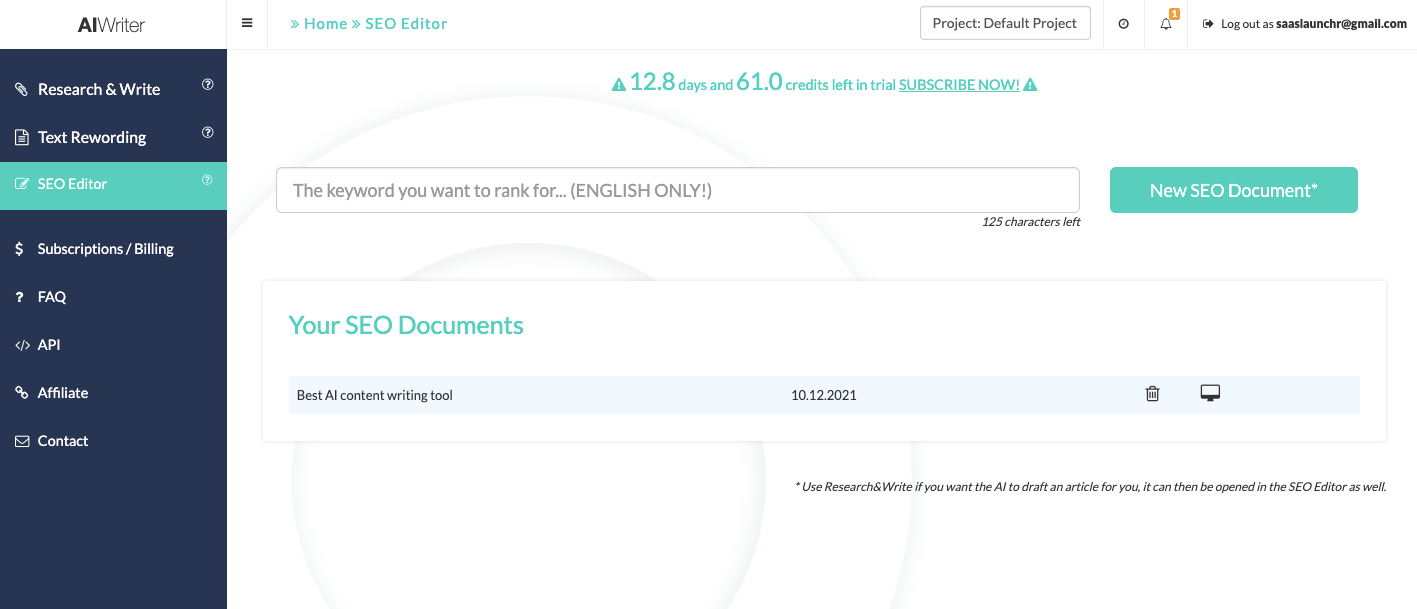
Task: Open the Project: Default Project selector
Action: click(1005, 23)
